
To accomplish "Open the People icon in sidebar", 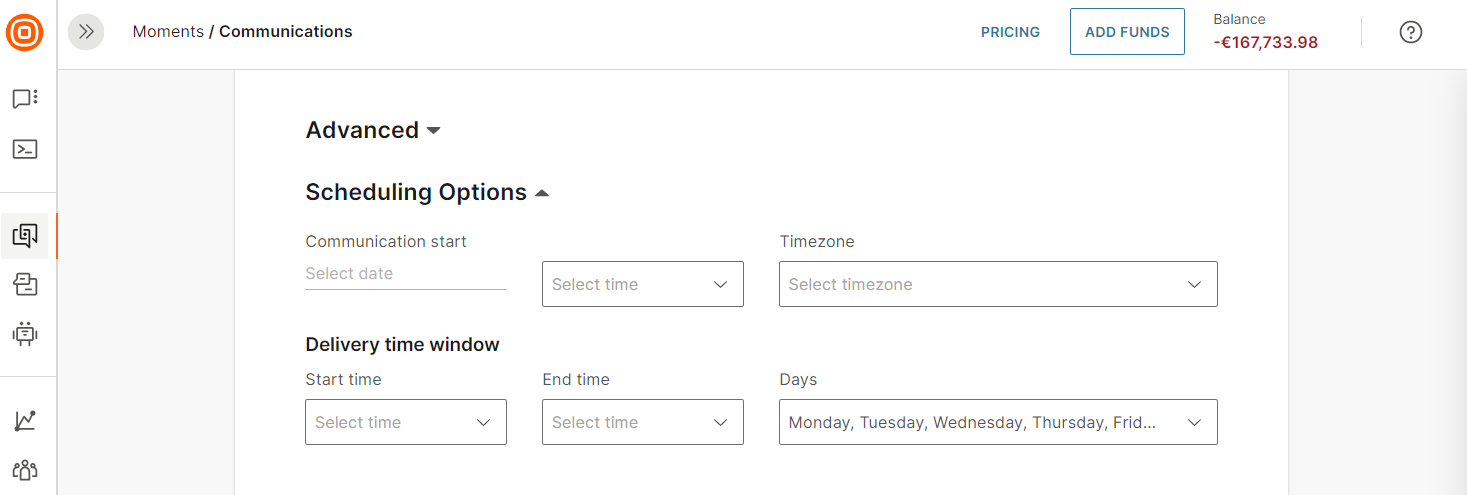I will [x=25, y=469].
